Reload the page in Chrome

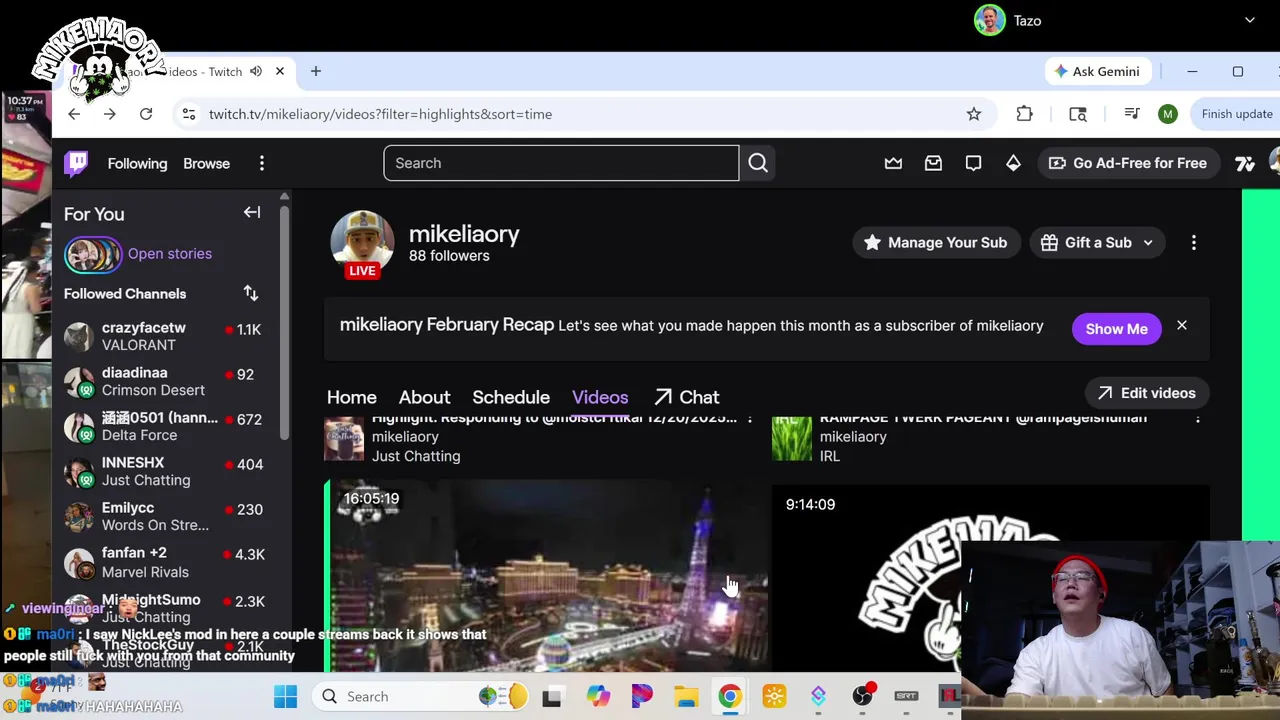(146, 114)
